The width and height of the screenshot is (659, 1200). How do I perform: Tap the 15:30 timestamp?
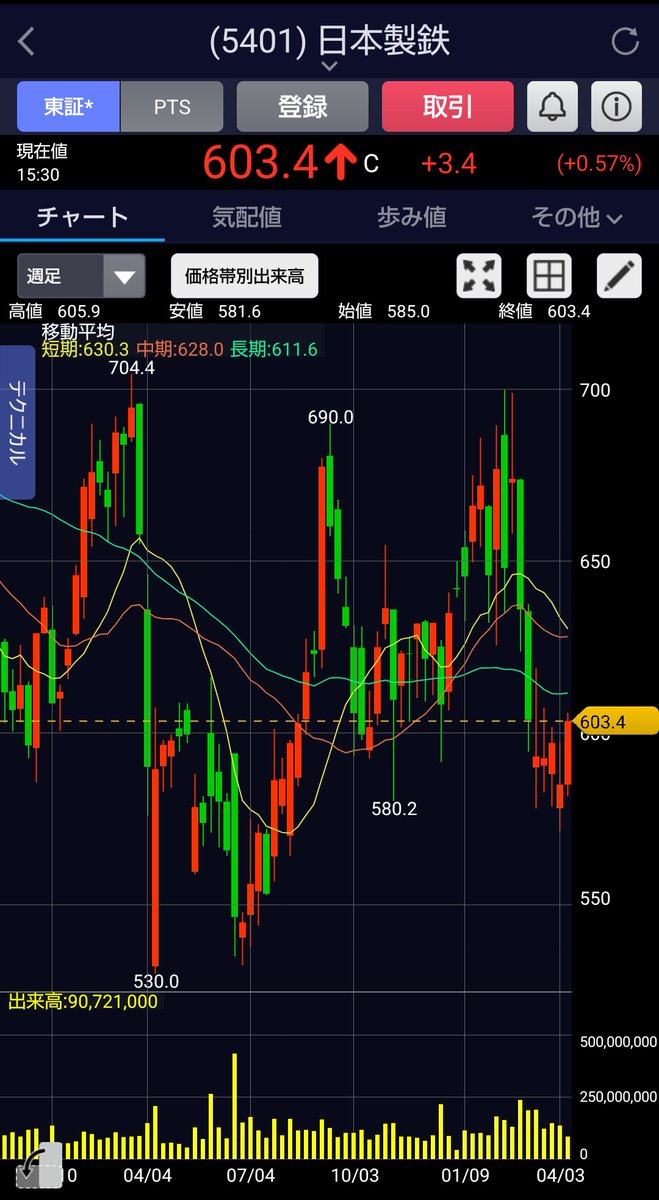(38, 173)
